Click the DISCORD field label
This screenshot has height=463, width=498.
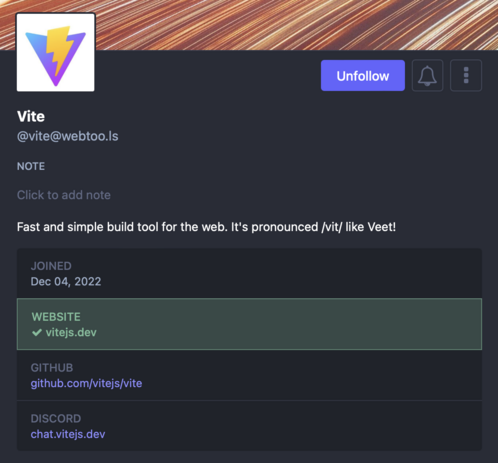(x=56, y=419)
